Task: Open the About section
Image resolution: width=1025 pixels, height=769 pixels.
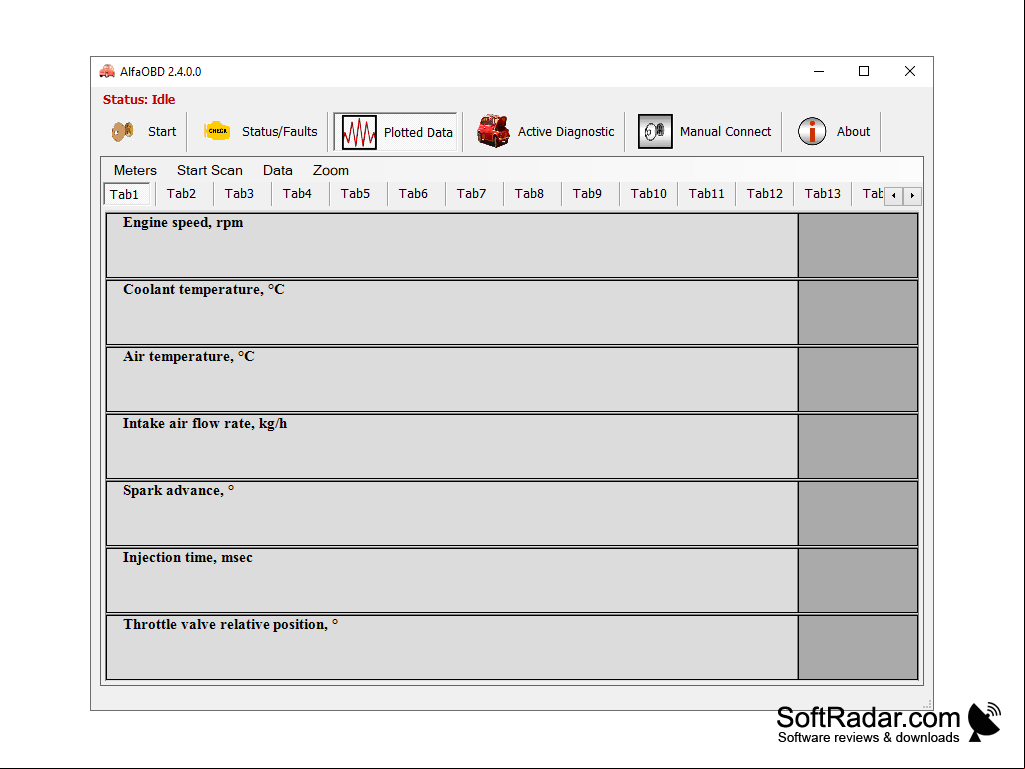Action: click(x=853, y=131)
